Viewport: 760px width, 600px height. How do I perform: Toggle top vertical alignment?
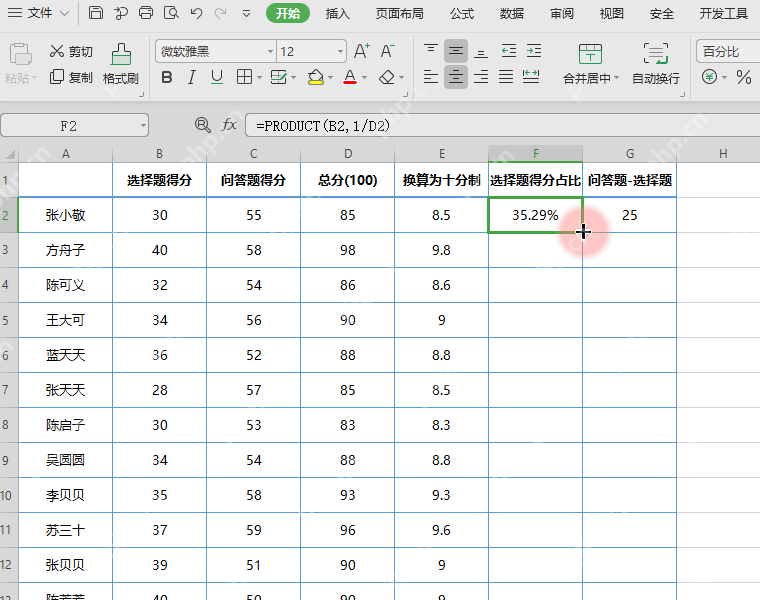[430, 51]
